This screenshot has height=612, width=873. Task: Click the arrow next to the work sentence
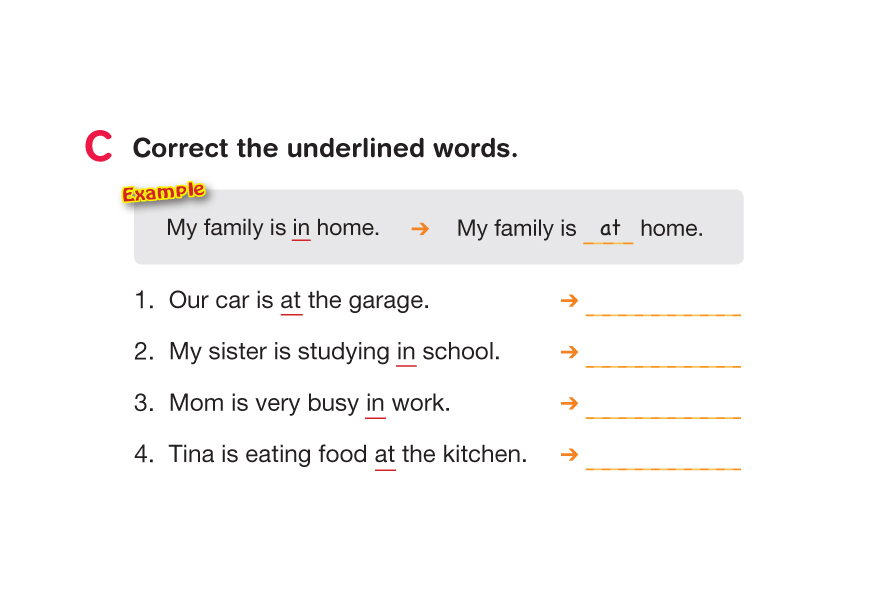pyautogui.click(x=569, y=403)
